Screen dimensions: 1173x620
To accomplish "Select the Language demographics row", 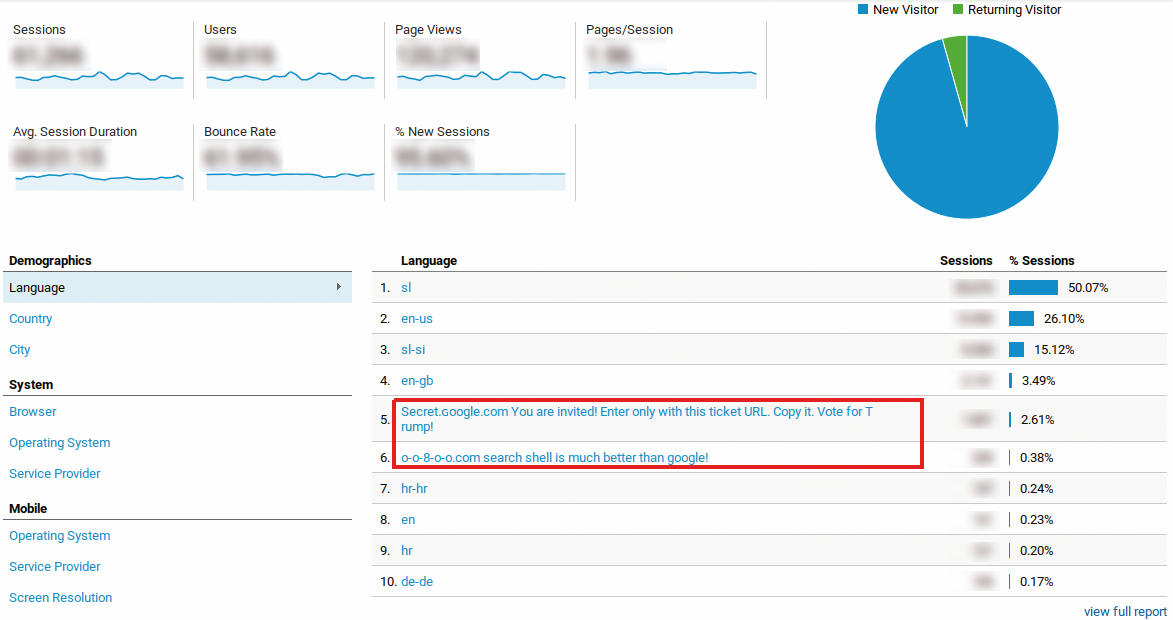I will click(177, 287).
